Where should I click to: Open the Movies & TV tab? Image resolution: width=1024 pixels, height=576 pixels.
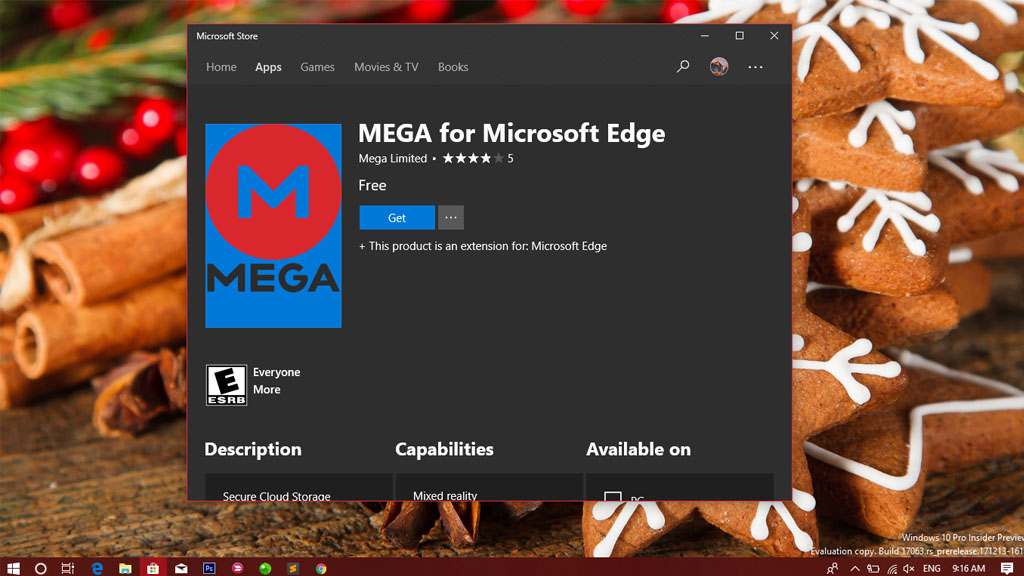click(386, 67)
